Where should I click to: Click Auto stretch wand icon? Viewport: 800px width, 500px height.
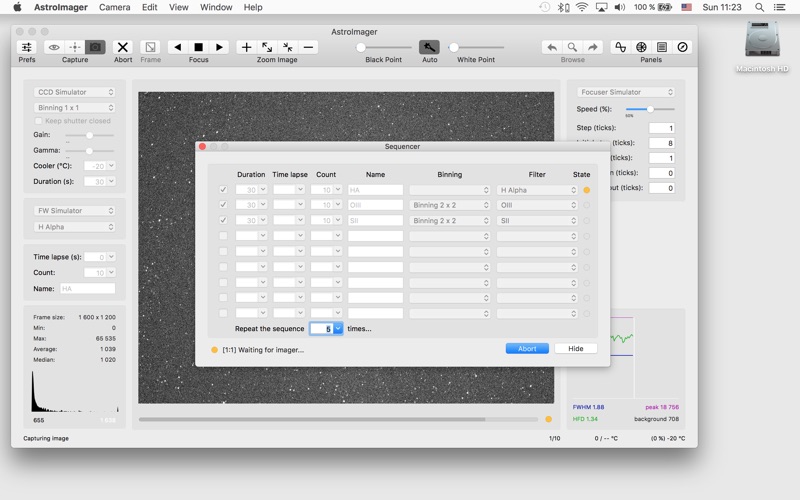tap(430, 47)
